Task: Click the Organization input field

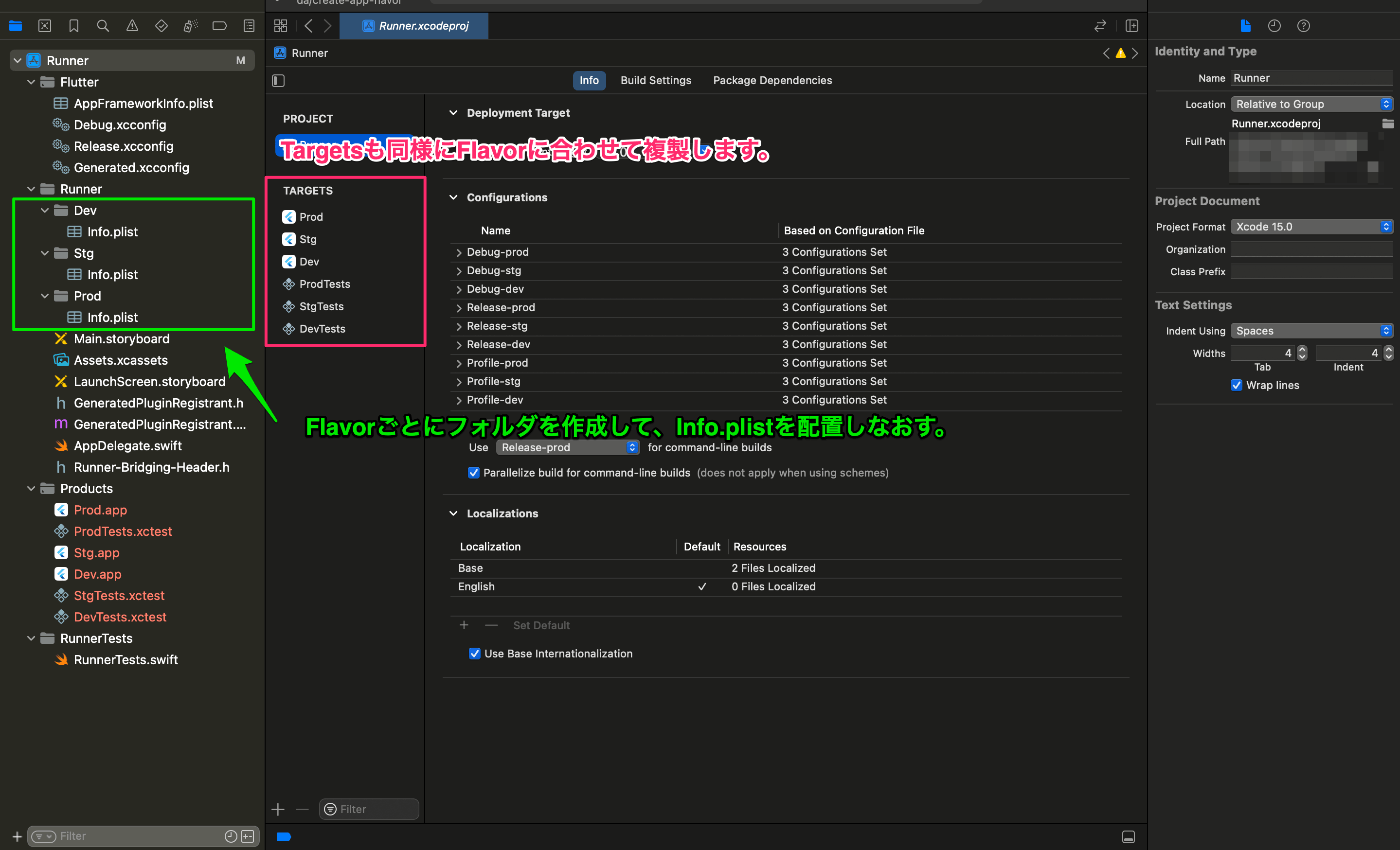Action: pos(1312,250)
